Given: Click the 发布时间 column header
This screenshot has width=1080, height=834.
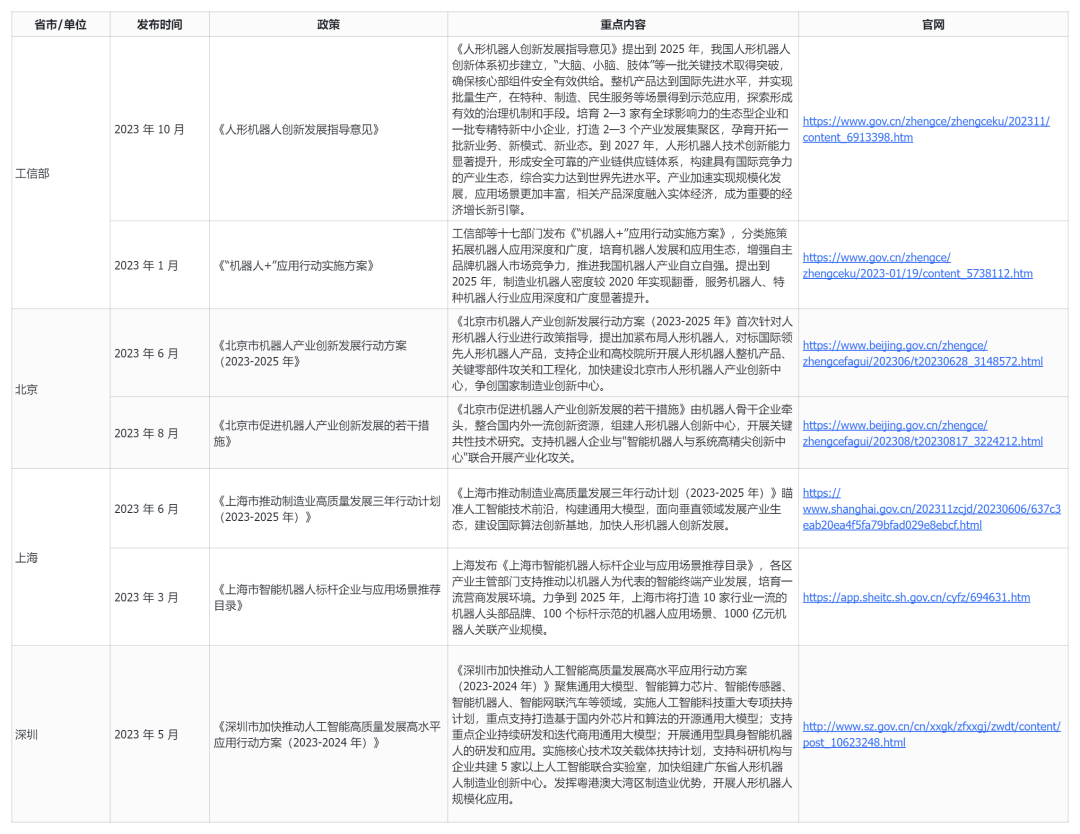Looking at the screenshot, I should pos(159,25).
